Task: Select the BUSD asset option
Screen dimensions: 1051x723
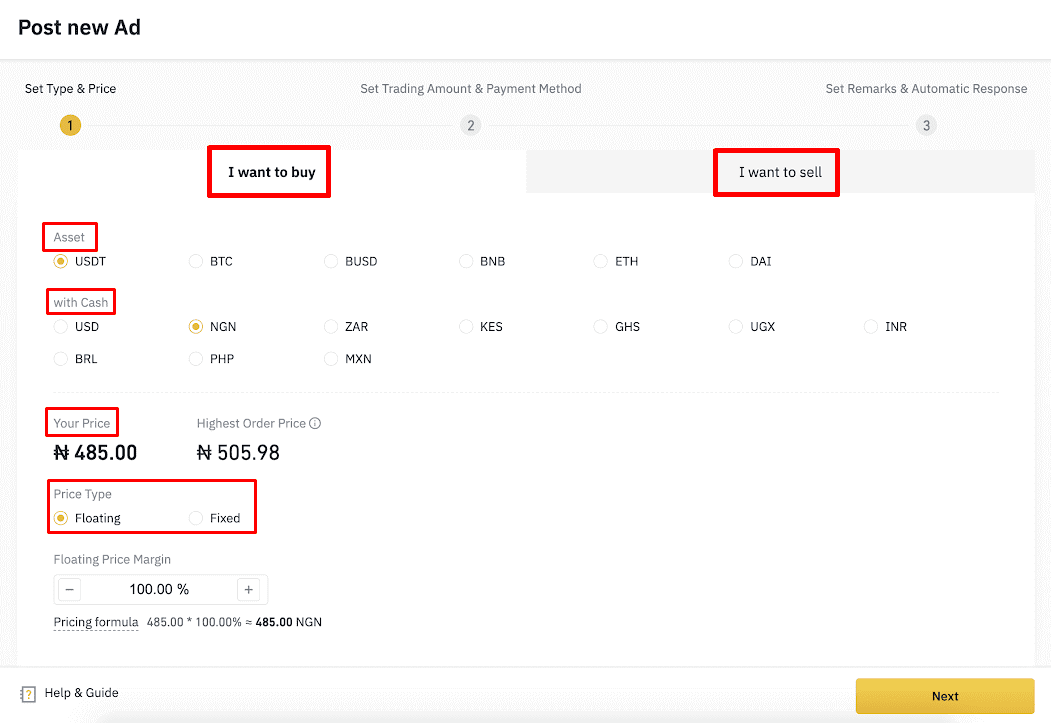Action: coord(331,262)
